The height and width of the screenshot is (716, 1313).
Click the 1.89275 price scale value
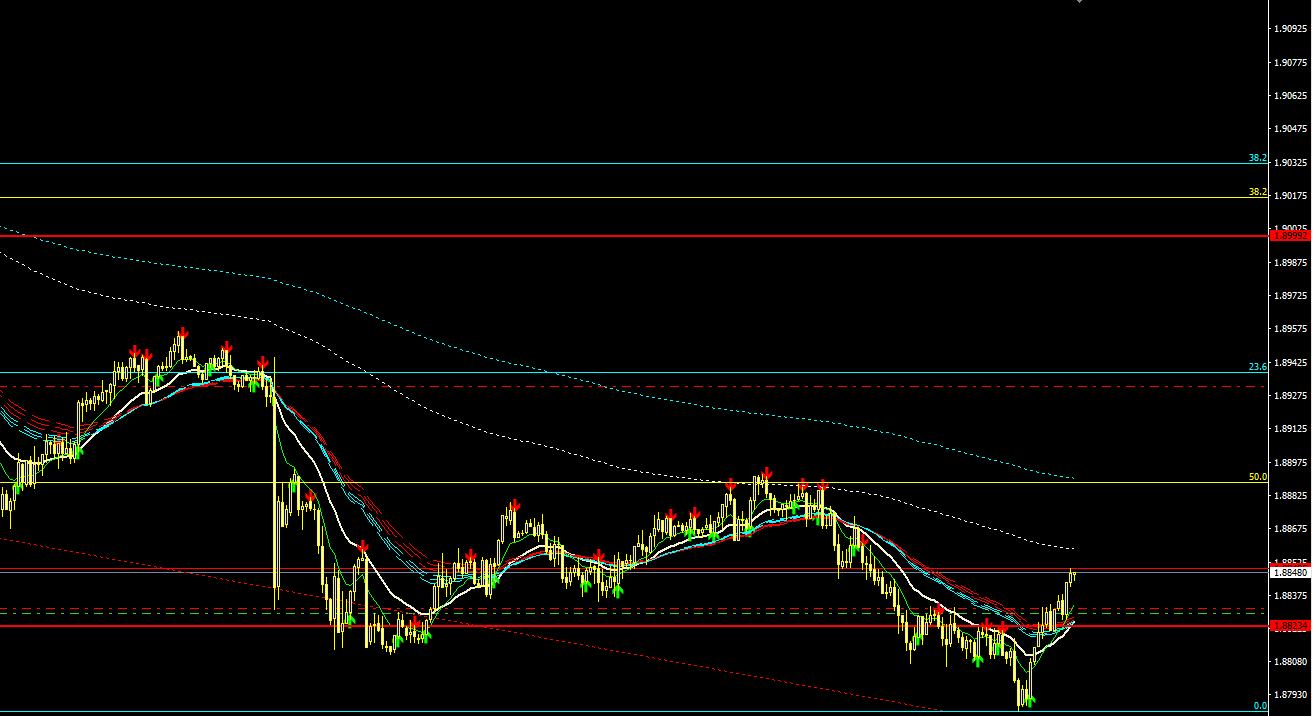[x=1291, y=396]
